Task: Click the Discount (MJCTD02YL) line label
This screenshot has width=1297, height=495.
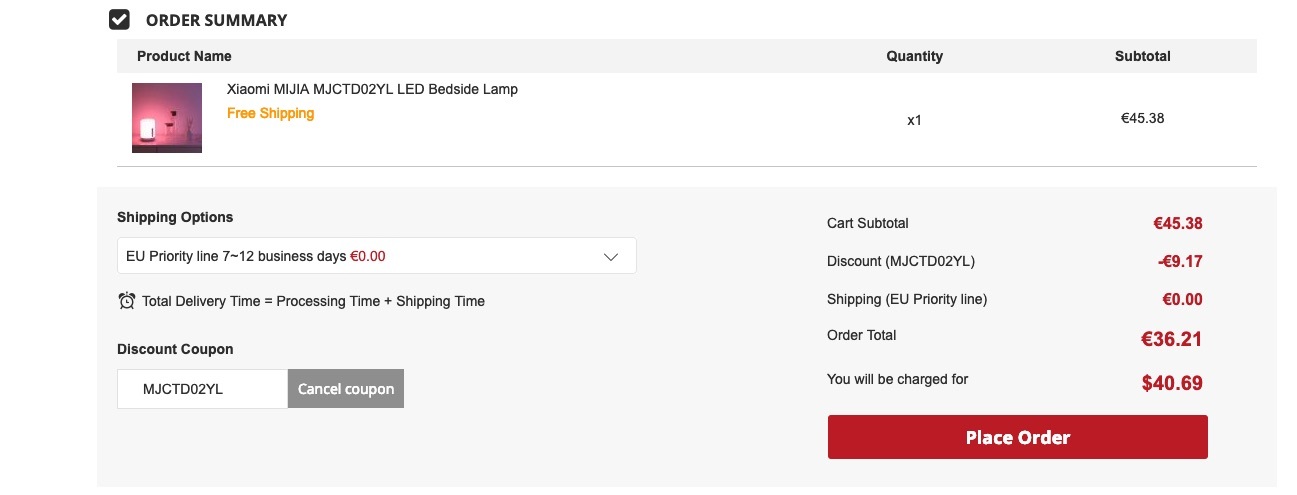Action: [901, 261]
